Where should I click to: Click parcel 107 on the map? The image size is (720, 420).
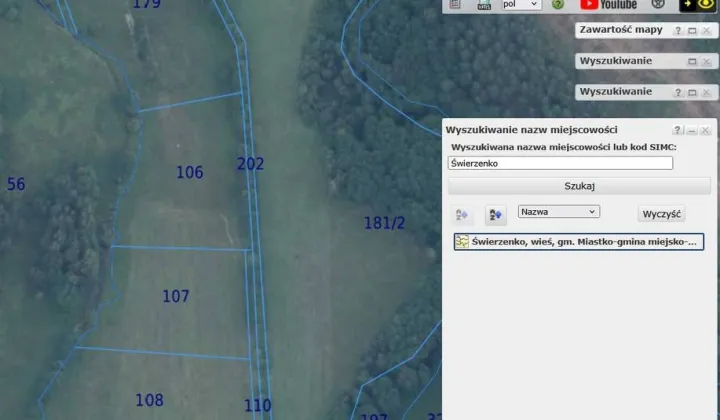(175, 297)
